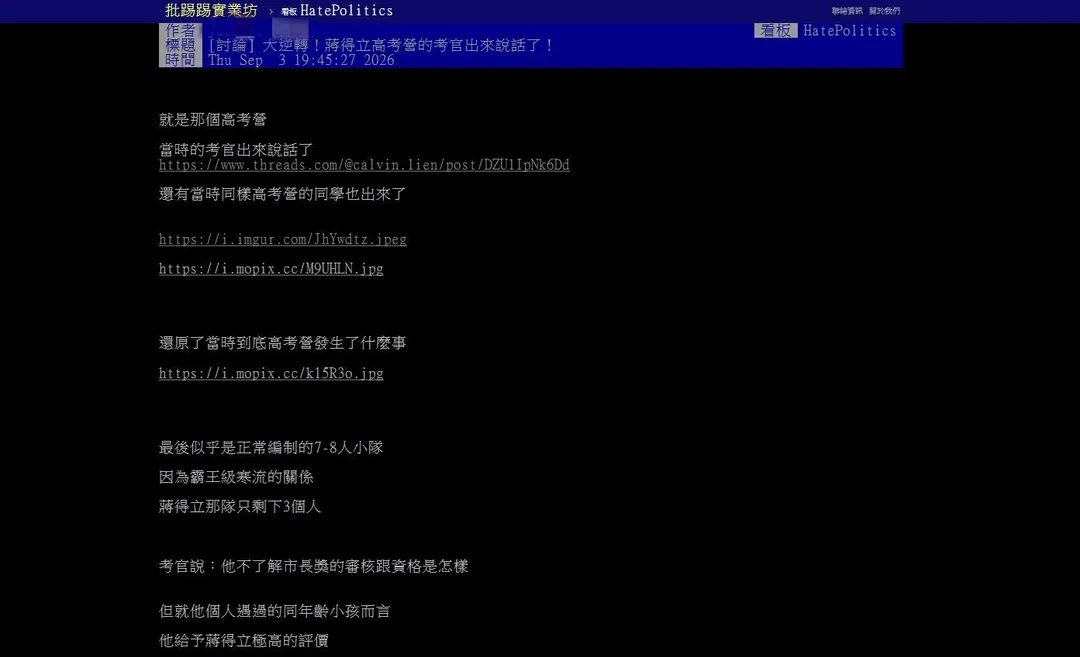Click the line 但就他個人遇過的同年齡小孩而言
The width and height of the screenshot is (1080, 657).
275,611
